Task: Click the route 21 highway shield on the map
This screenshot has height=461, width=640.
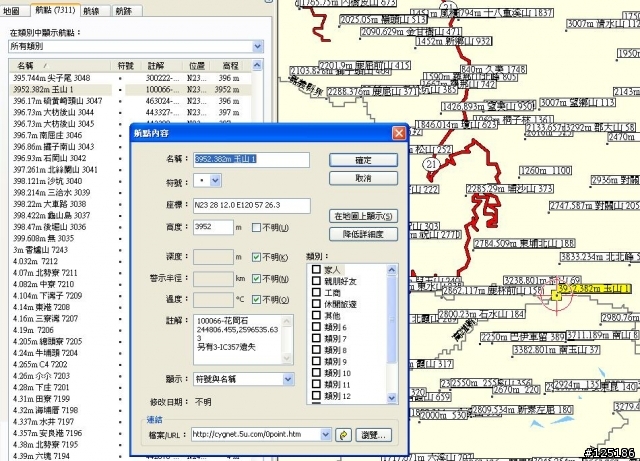Action: click(x=431, y=165)
